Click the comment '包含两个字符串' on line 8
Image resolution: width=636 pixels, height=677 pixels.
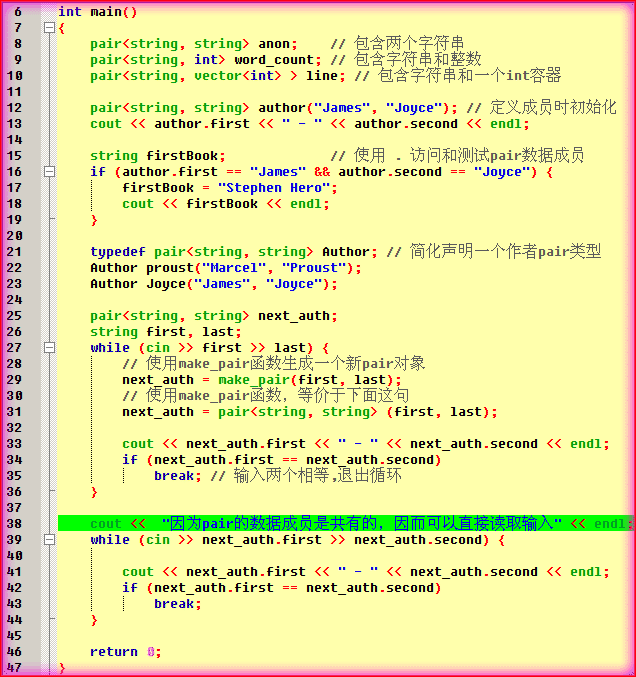(409, 43)
